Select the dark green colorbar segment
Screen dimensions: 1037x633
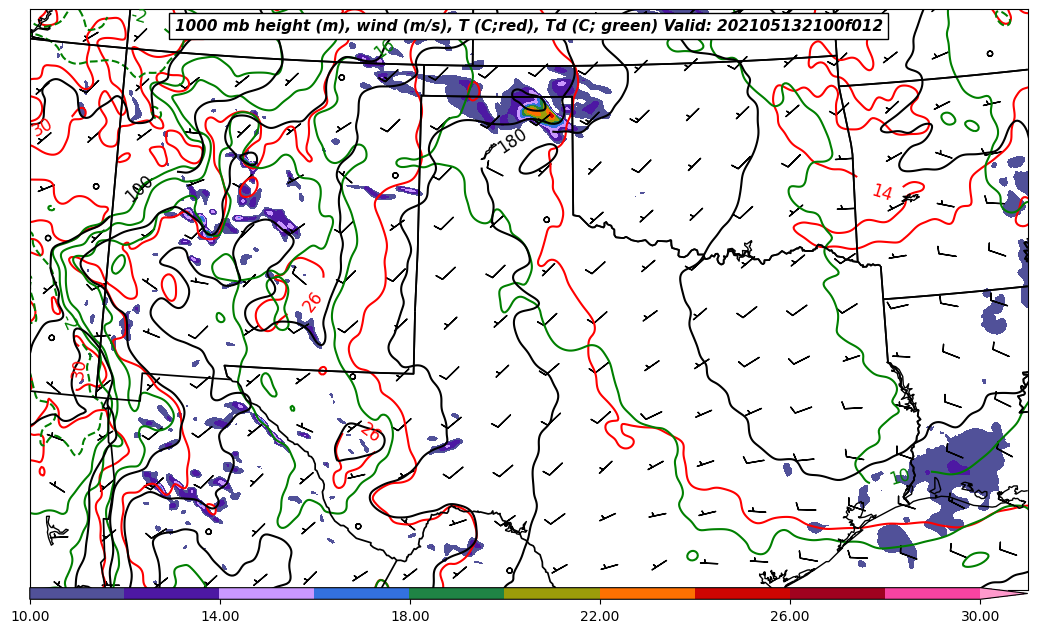coord(457,593)
